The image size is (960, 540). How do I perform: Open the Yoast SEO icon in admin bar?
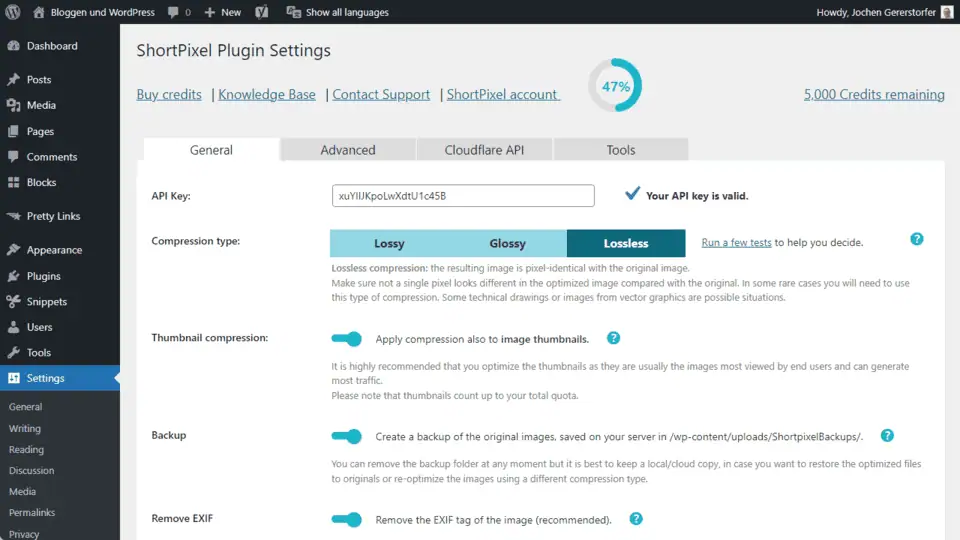click(261, 12)
